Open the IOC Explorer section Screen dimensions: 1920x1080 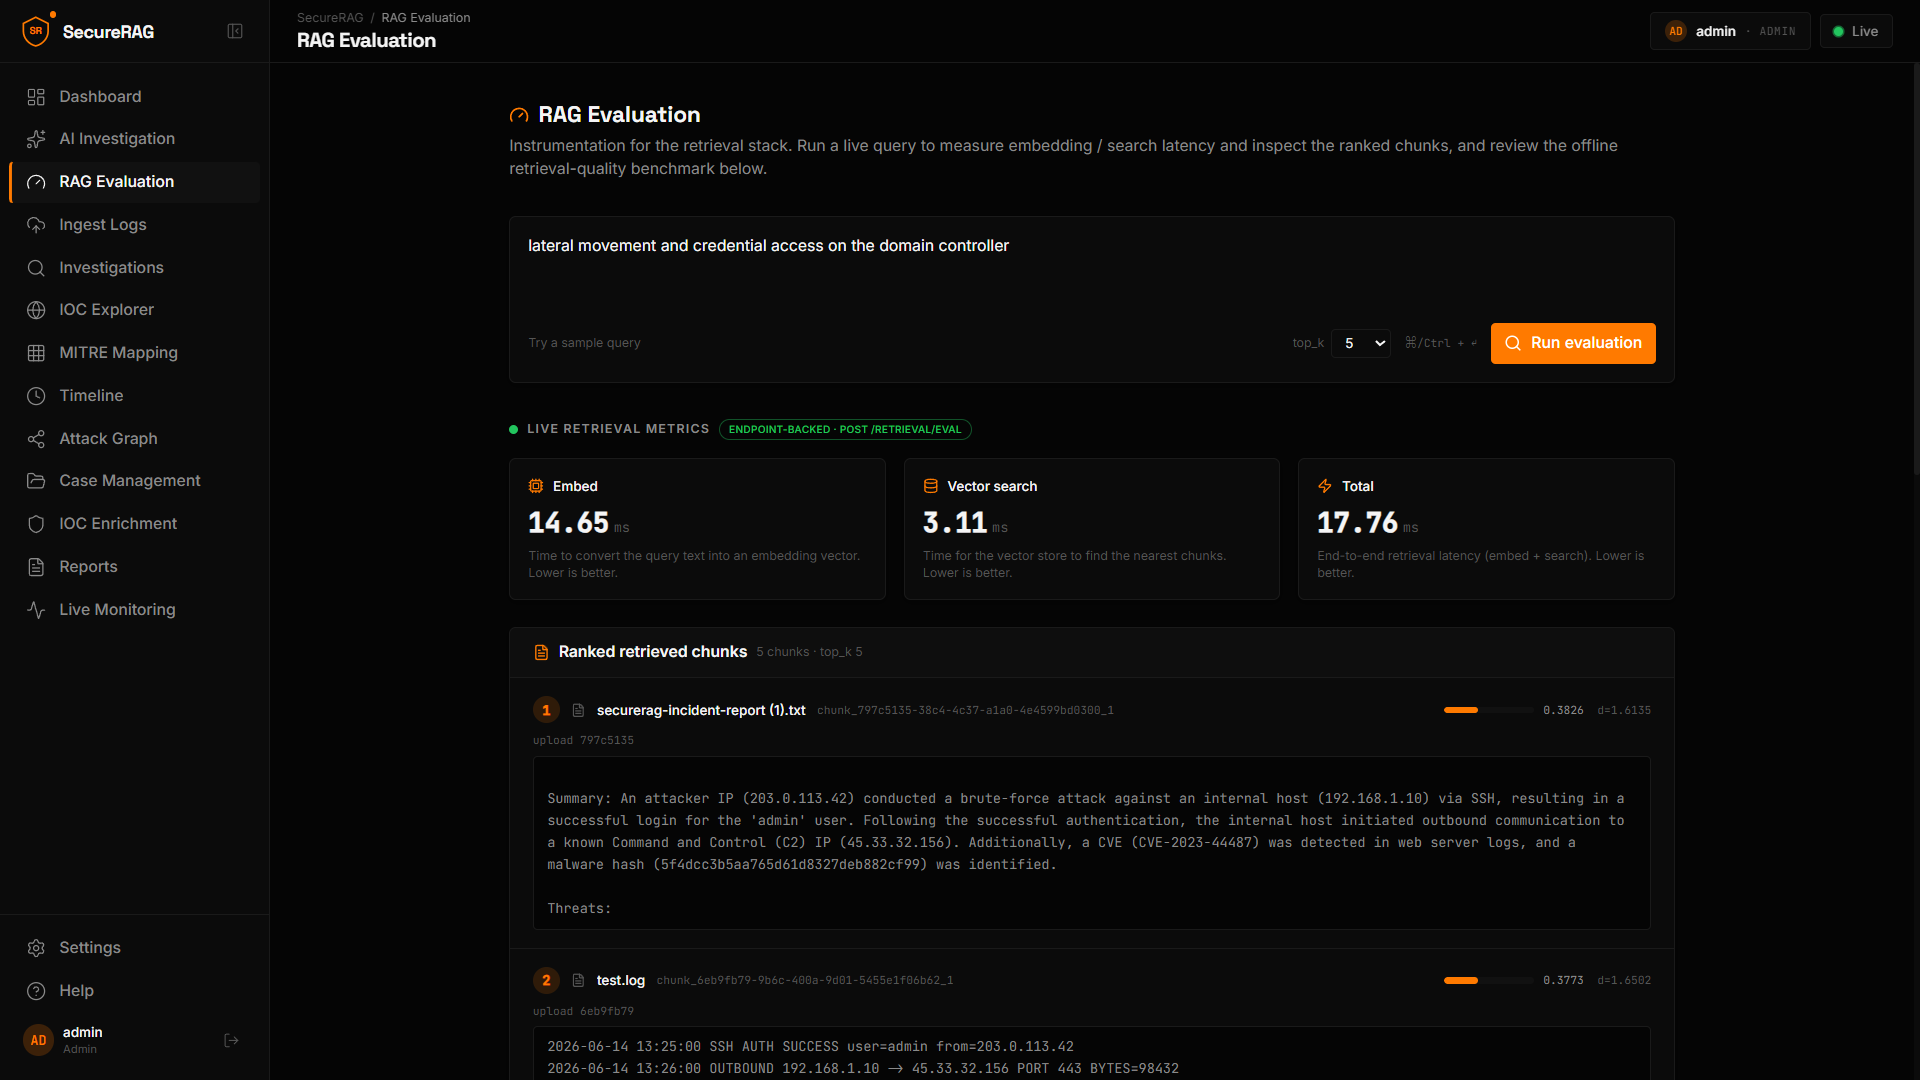[x=134, y=310]
